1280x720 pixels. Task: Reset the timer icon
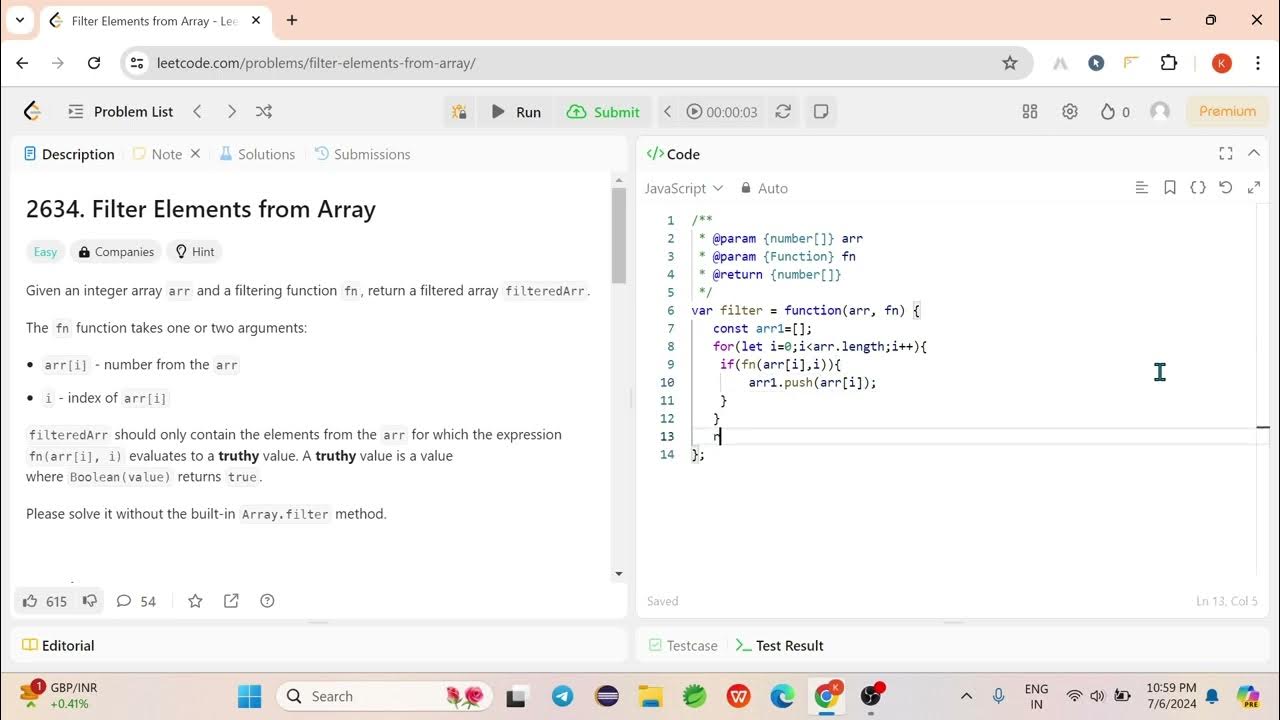click(783, 112)
